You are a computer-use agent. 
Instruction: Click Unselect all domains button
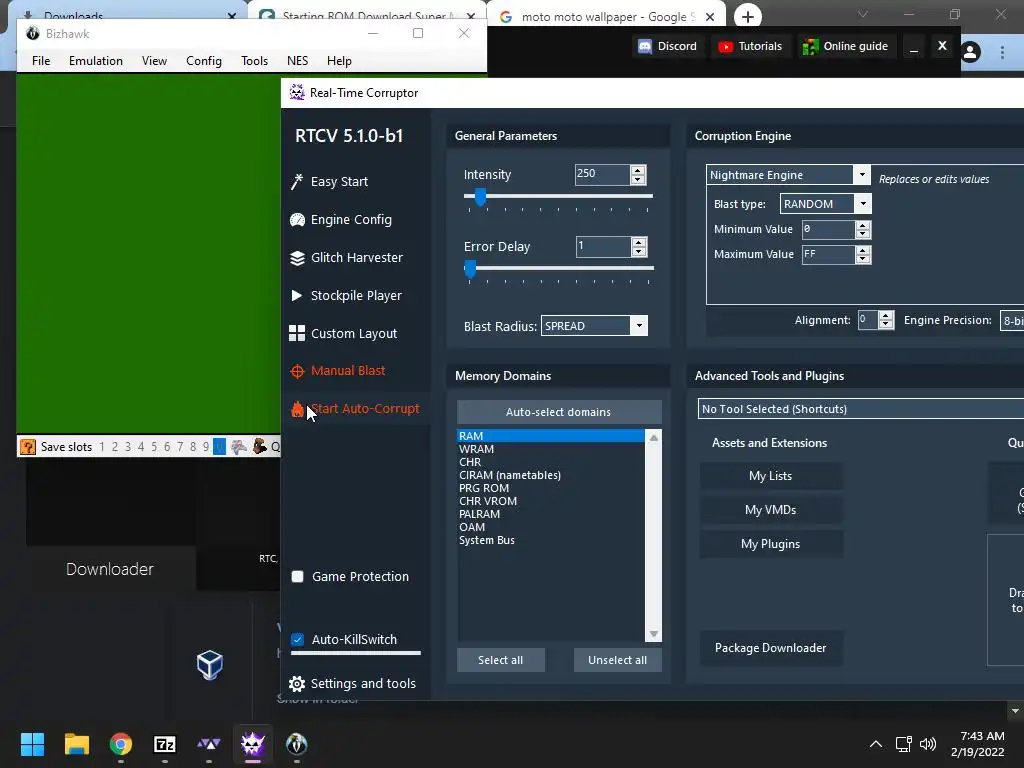coord(617,660)
